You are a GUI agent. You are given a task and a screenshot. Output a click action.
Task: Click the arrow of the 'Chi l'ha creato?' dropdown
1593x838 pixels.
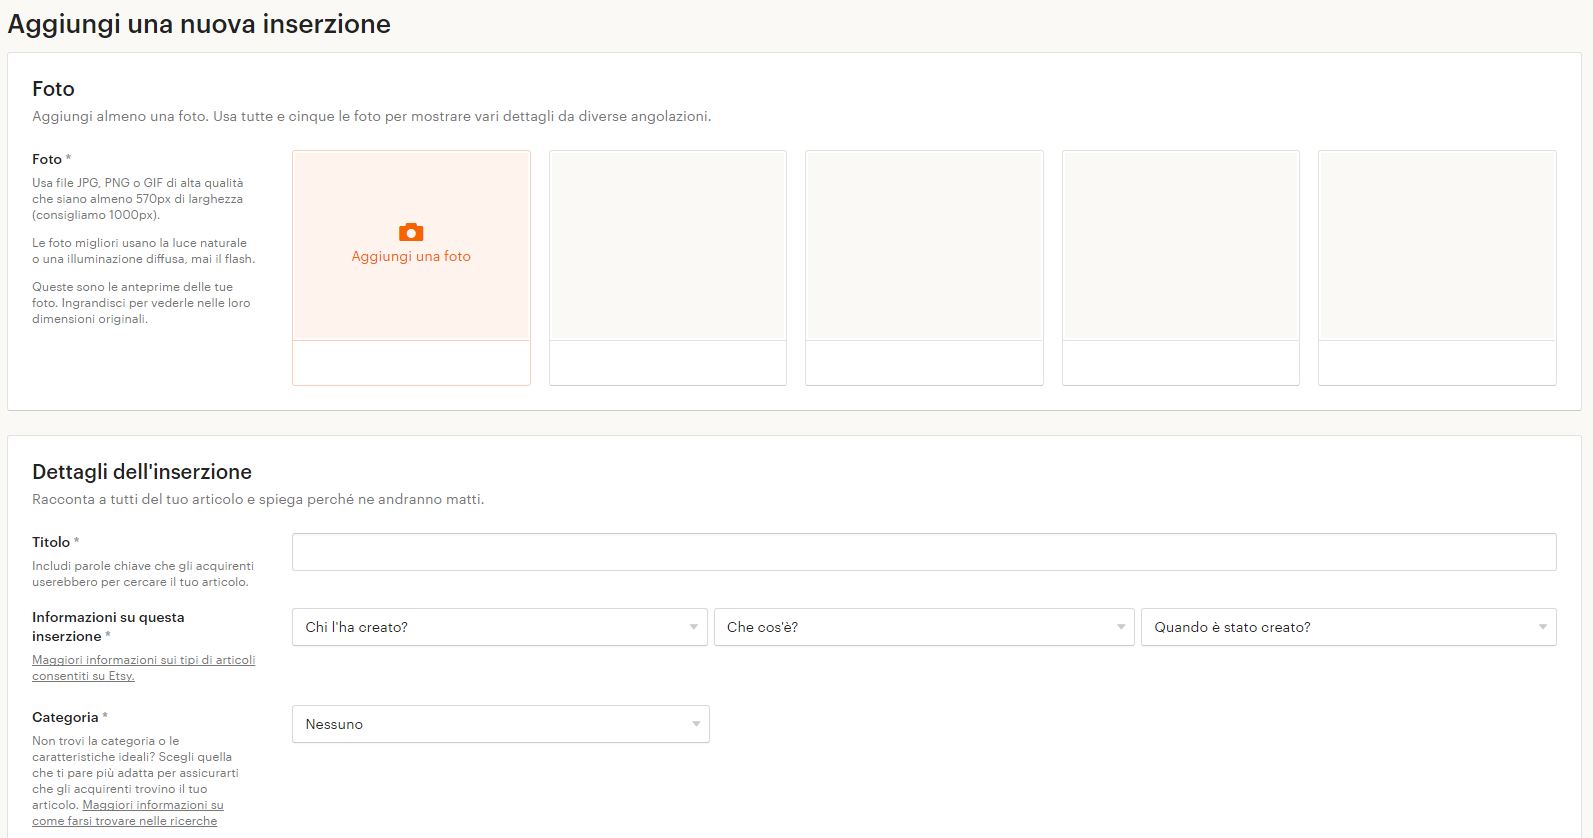pos(693,627)
